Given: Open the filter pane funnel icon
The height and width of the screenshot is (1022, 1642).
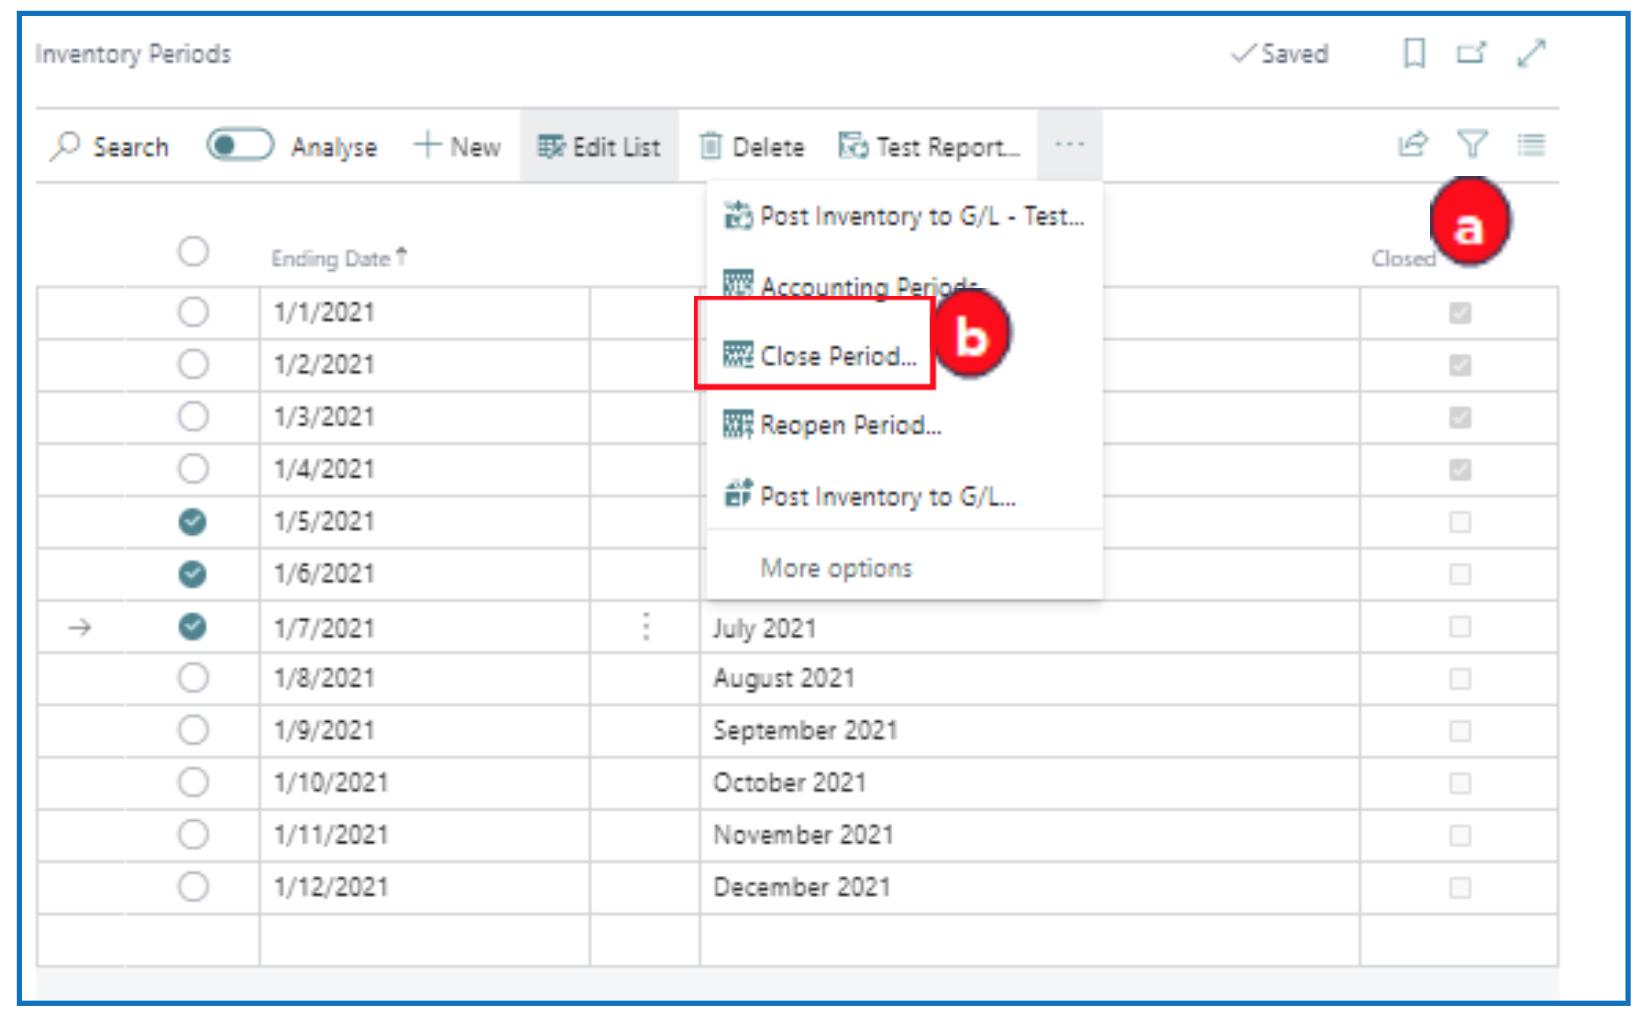Looking at the screenshot, I should click(1472, 145).
